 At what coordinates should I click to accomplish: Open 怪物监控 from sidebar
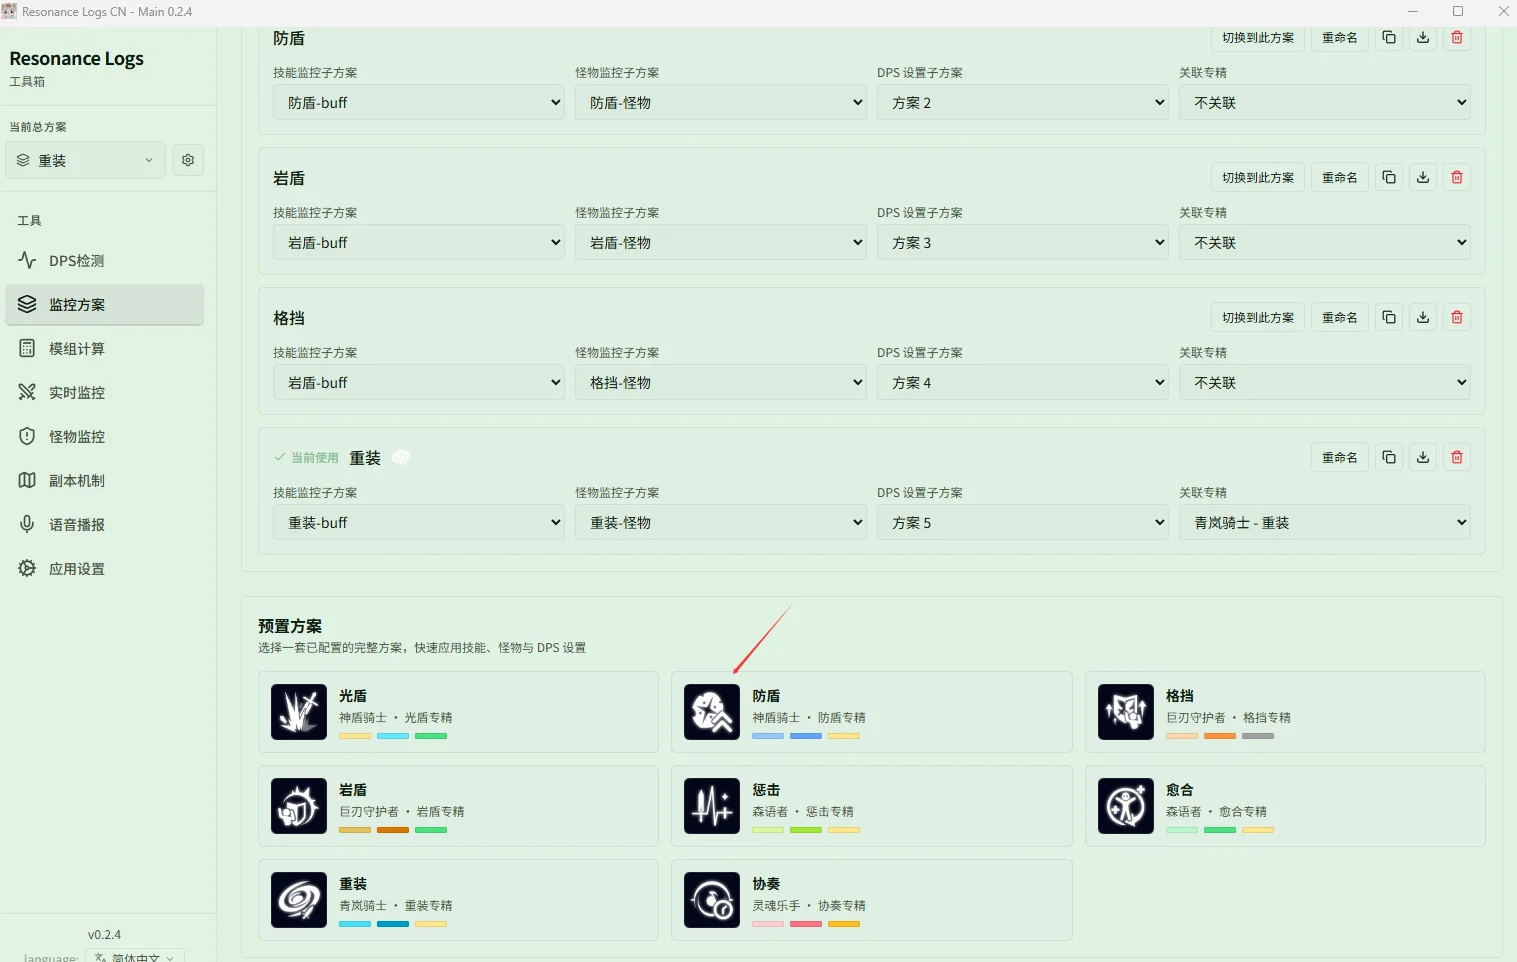point(105,437)
